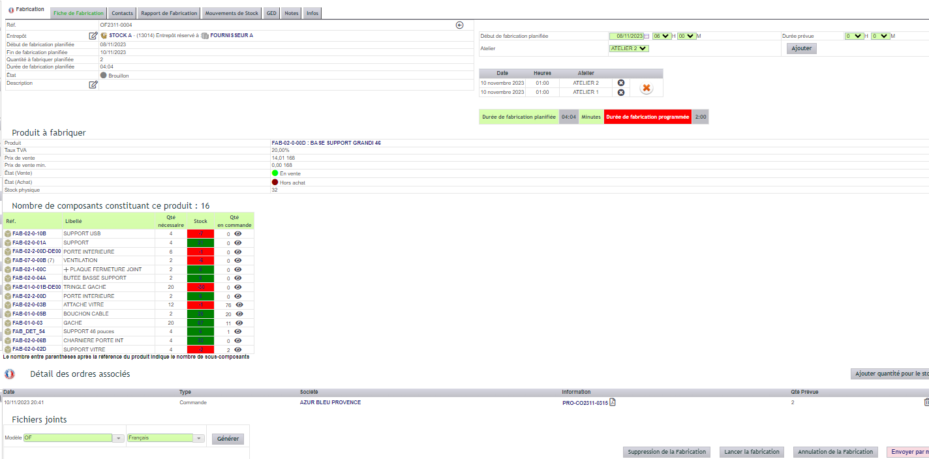Open the Durée prévue minutes dropdown

coord(880,36)
